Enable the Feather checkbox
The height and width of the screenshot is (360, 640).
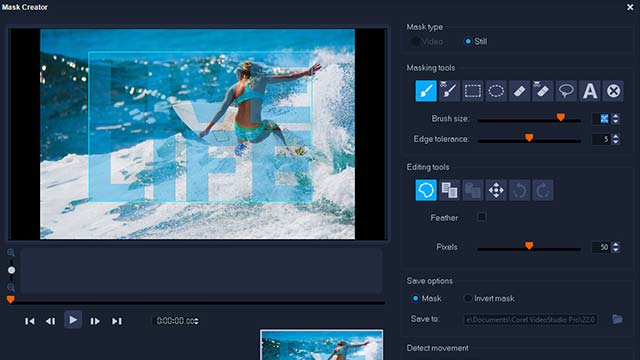point(482,217)
